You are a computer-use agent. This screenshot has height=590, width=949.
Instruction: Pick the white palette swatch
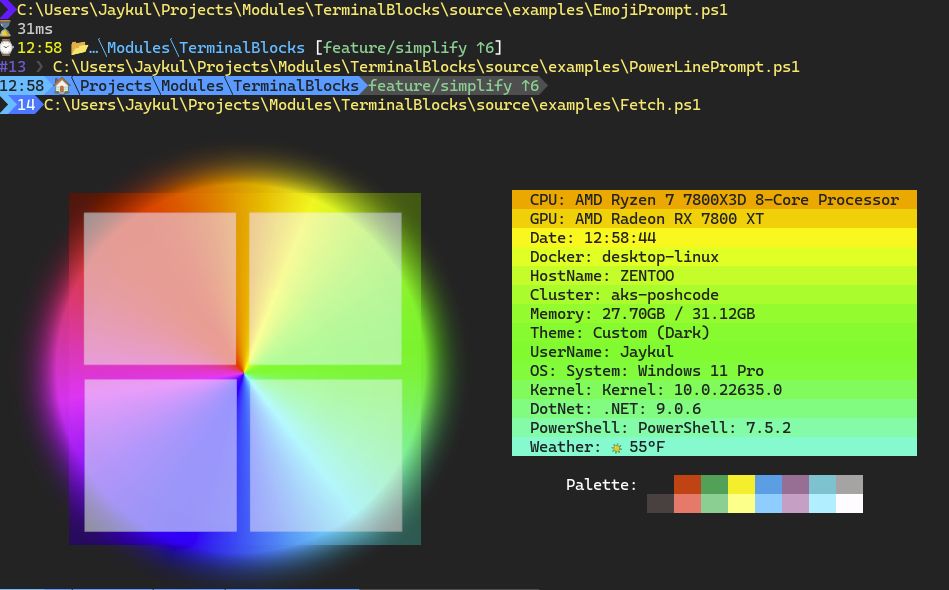(849, 503)
